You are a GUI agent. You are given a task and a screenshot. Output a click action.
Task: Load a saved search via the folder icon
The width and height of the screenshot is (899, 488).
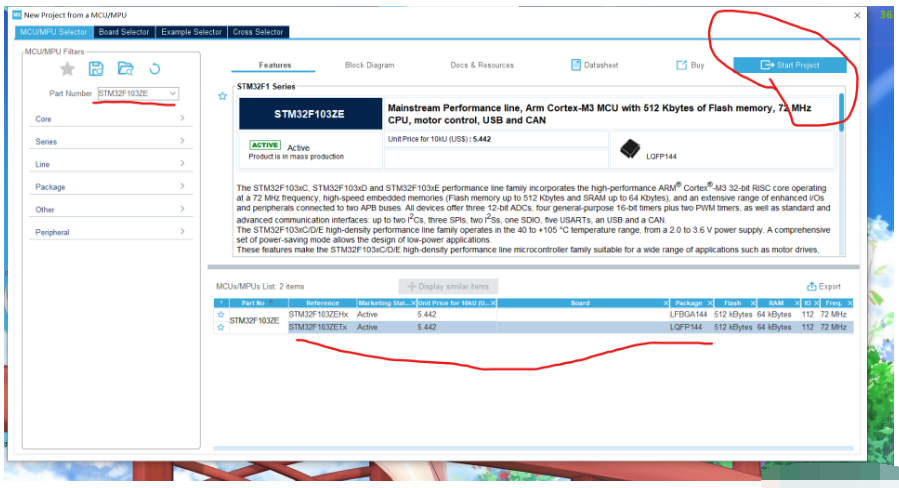(x=126, y=69)
